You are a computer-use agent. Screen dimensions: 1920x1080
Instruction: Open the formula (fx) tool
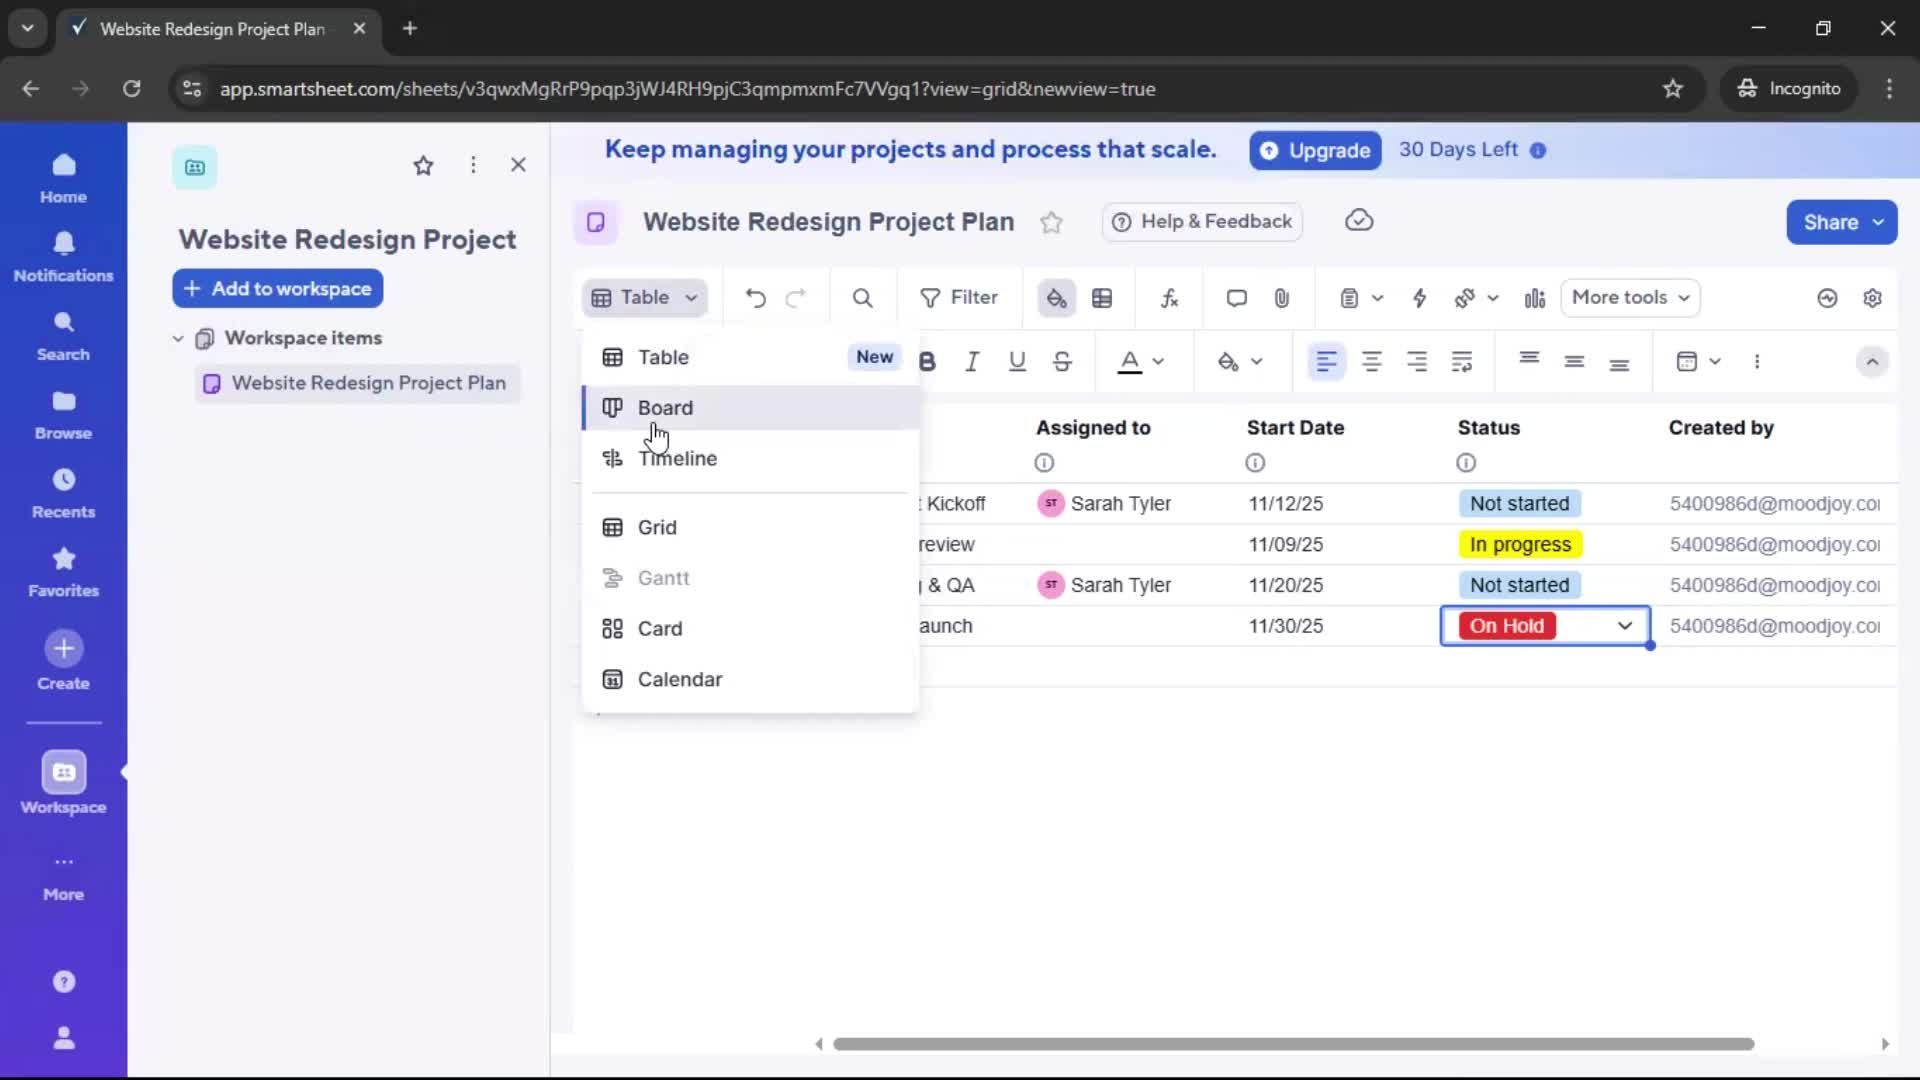(1170, 297)
